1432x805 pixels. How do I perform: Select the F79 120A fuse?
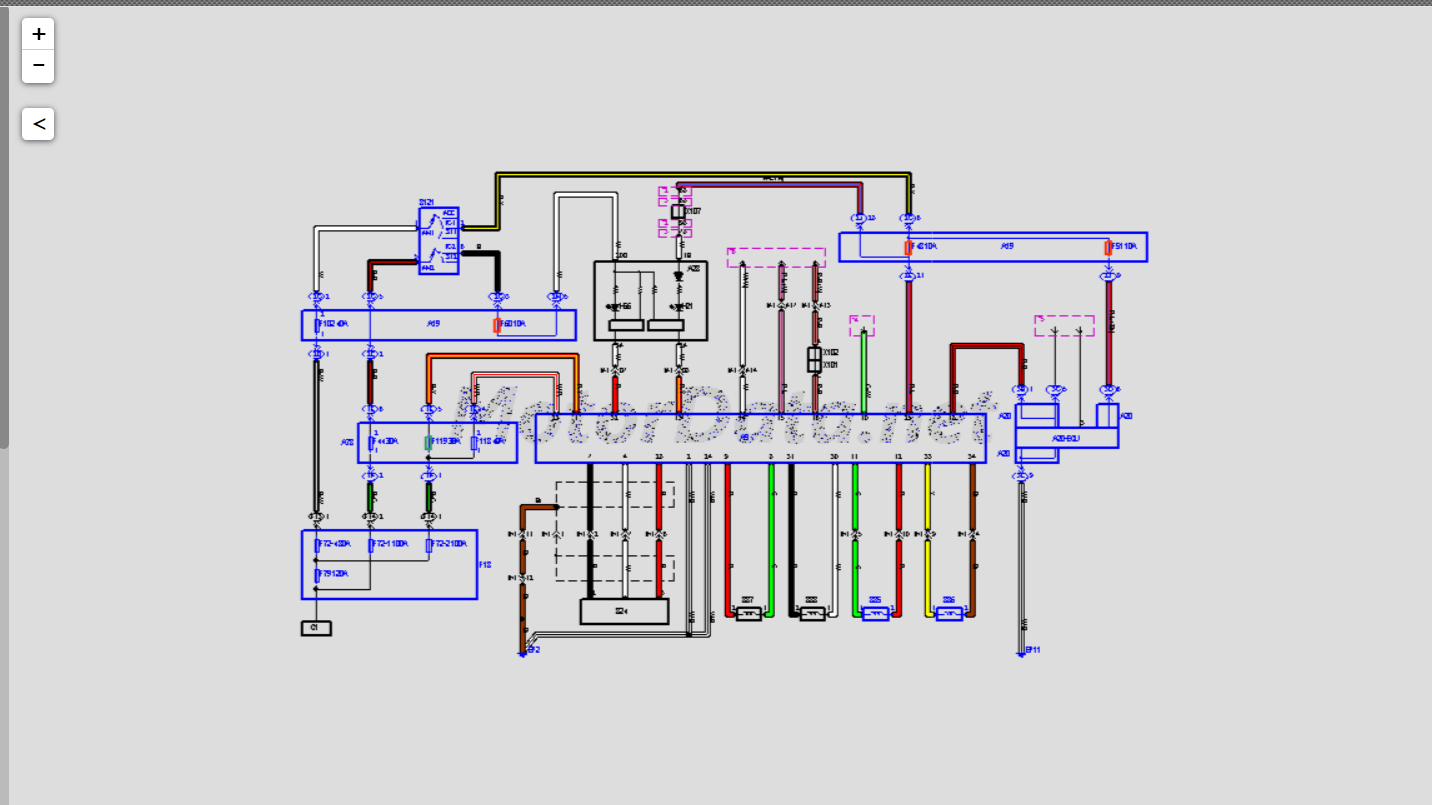(x=317, y=575)
